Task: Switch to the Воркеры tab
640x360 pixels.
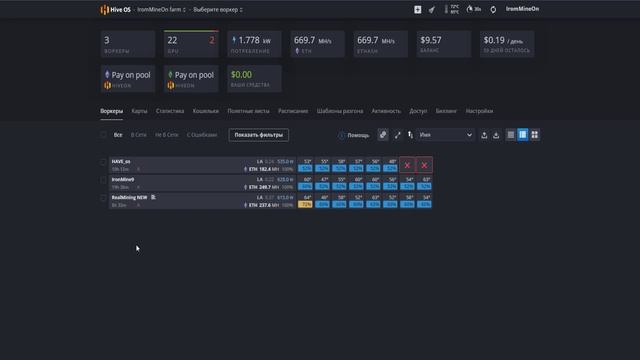Action: pyautogui.click(x=111, y=111)
